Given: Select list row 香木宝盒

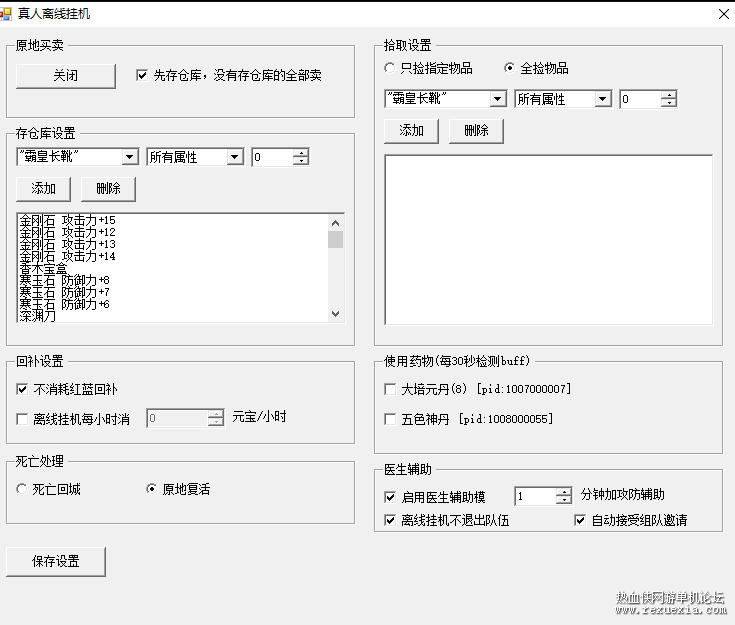Looking at the screenshot, I should (173, 268).
